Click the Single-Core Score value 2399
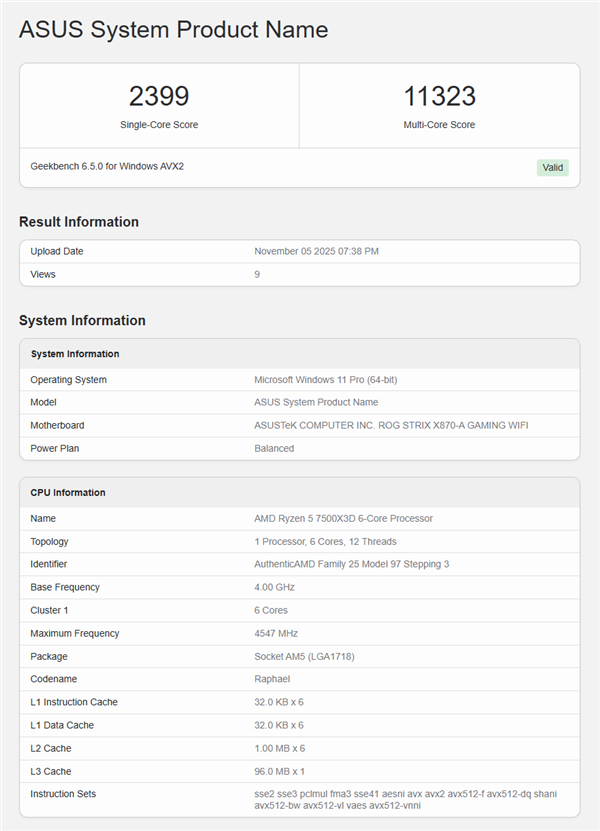This screenshot has width=600, height=831. (x=159, y=97)
